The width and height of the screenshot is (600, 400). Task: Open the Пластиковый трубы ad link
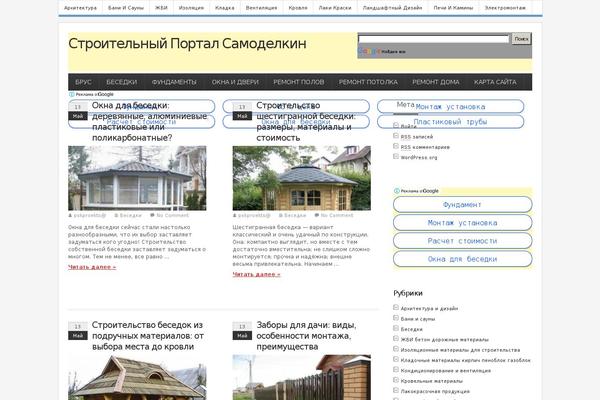450,122
